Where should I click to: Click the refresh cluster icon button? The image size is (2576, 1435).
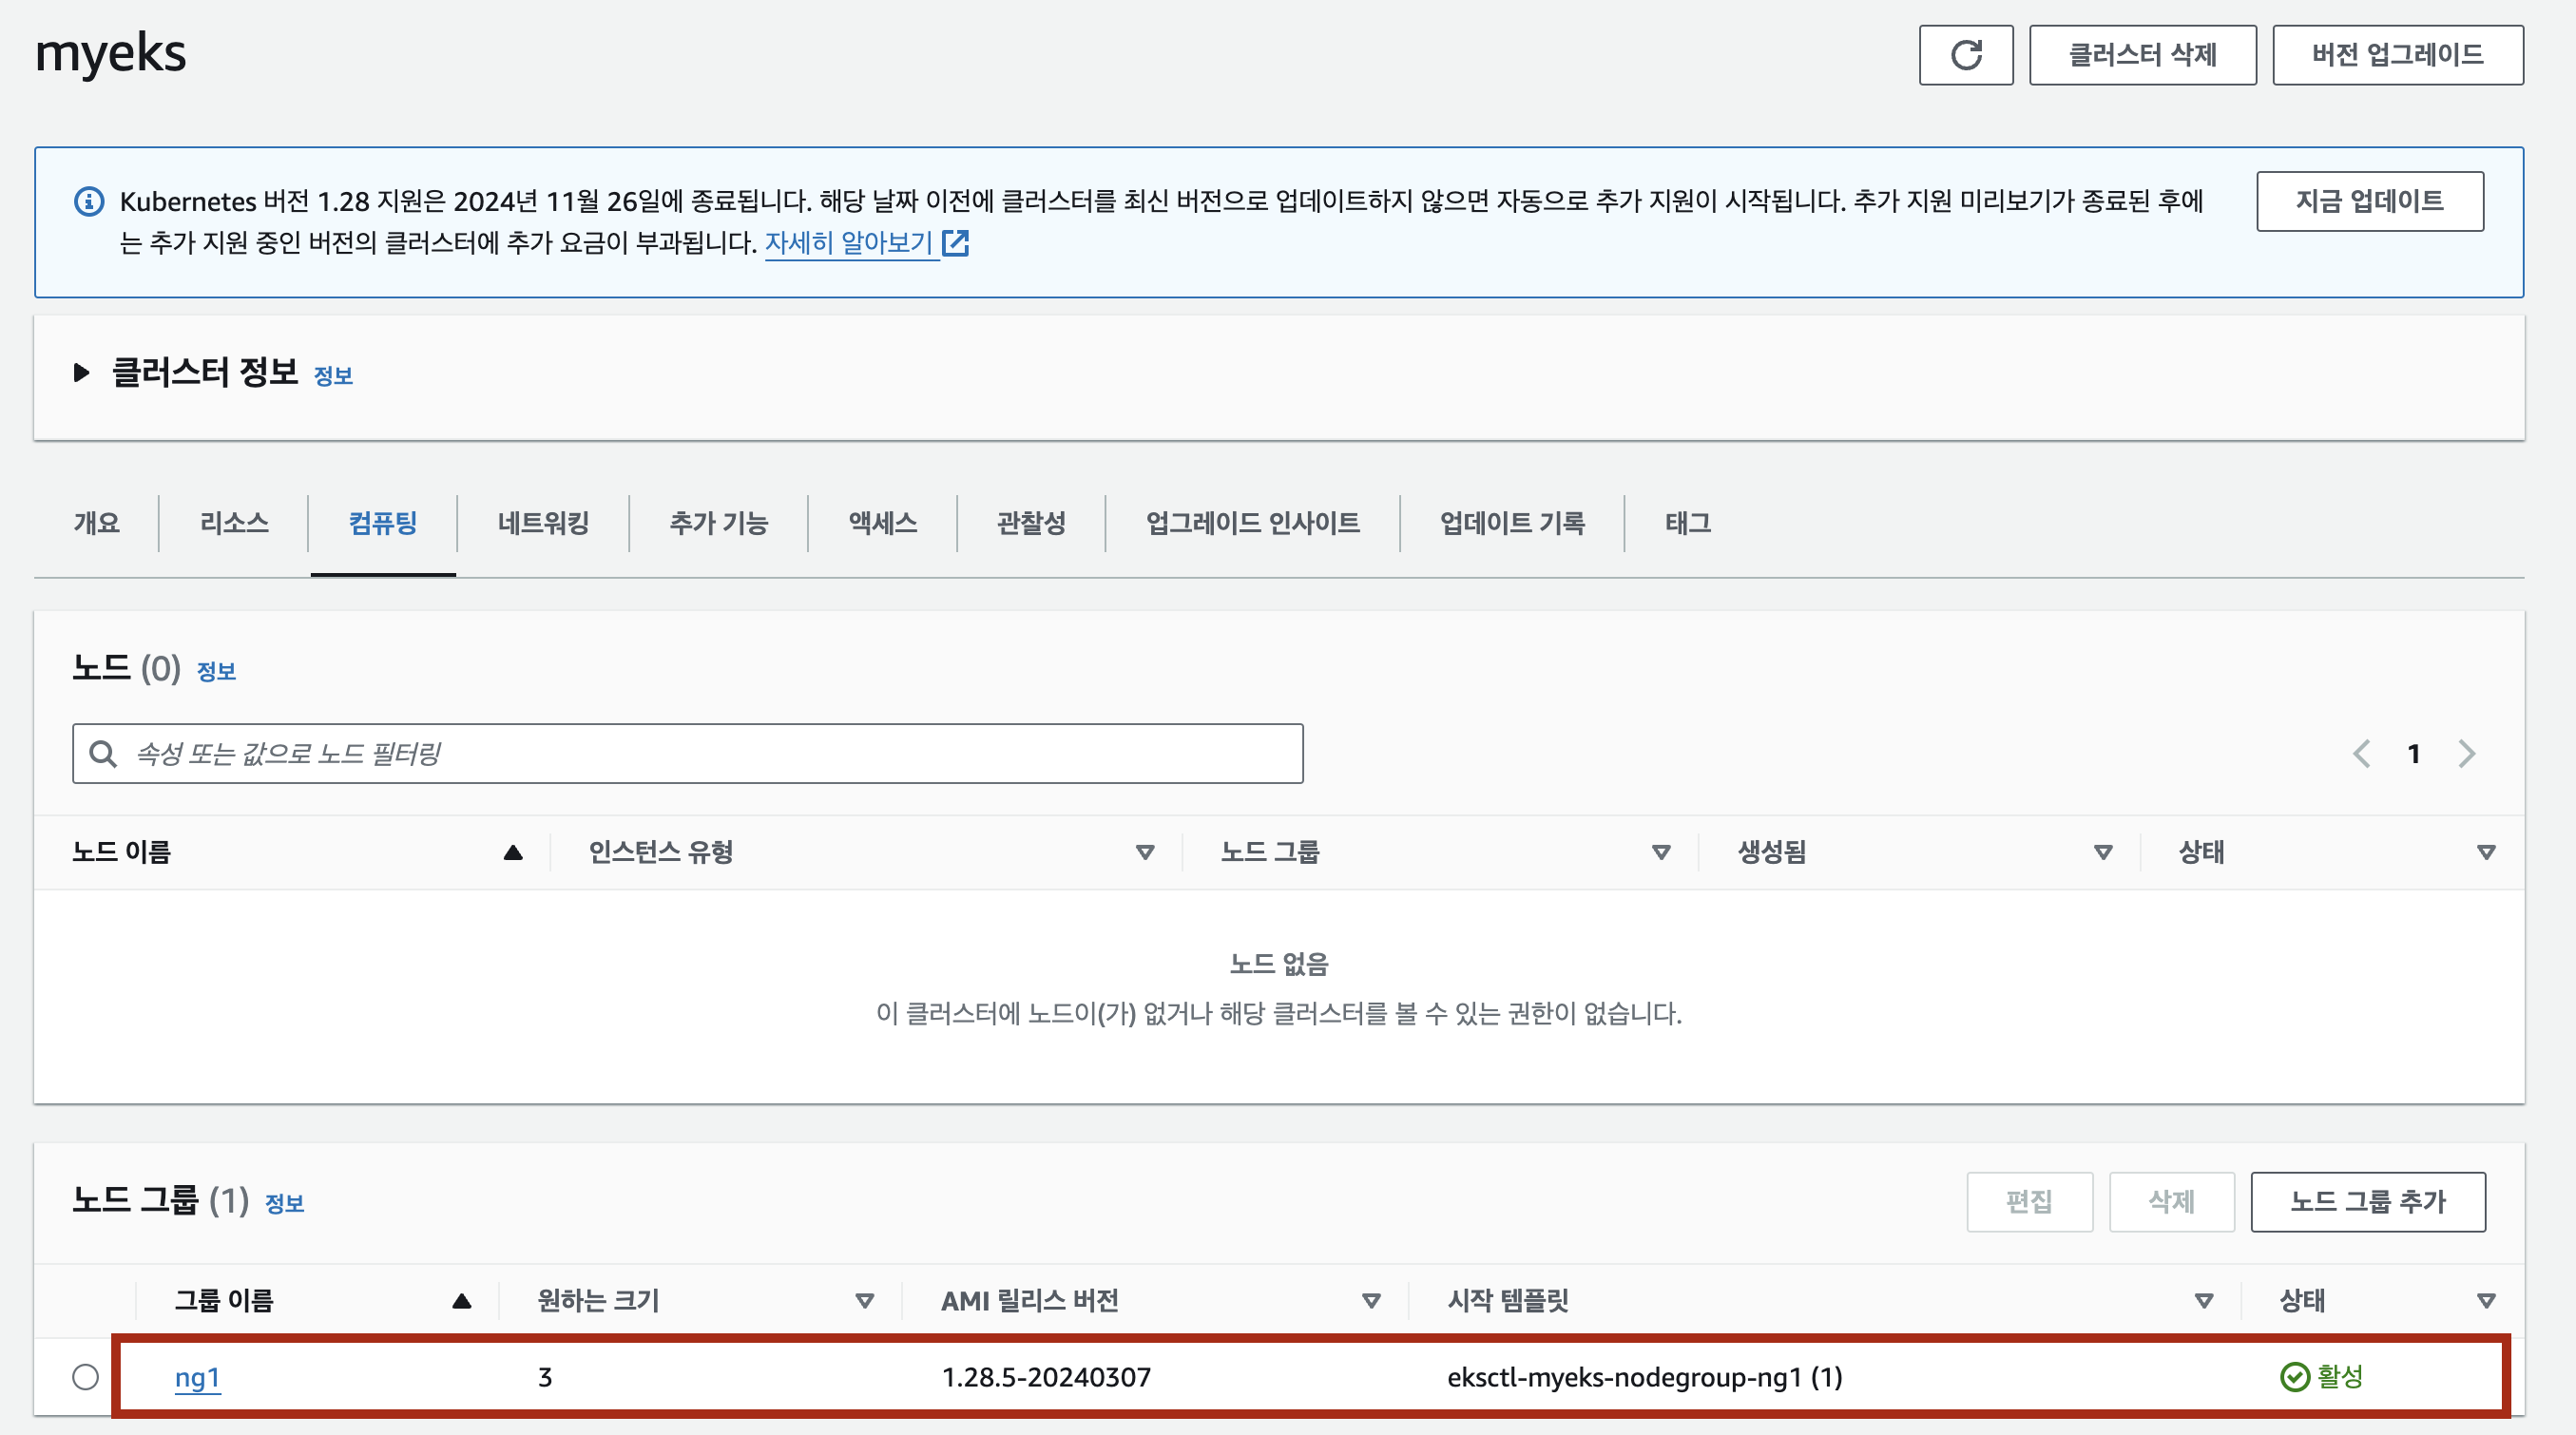pyautogui.click(x=1965, y=55)
